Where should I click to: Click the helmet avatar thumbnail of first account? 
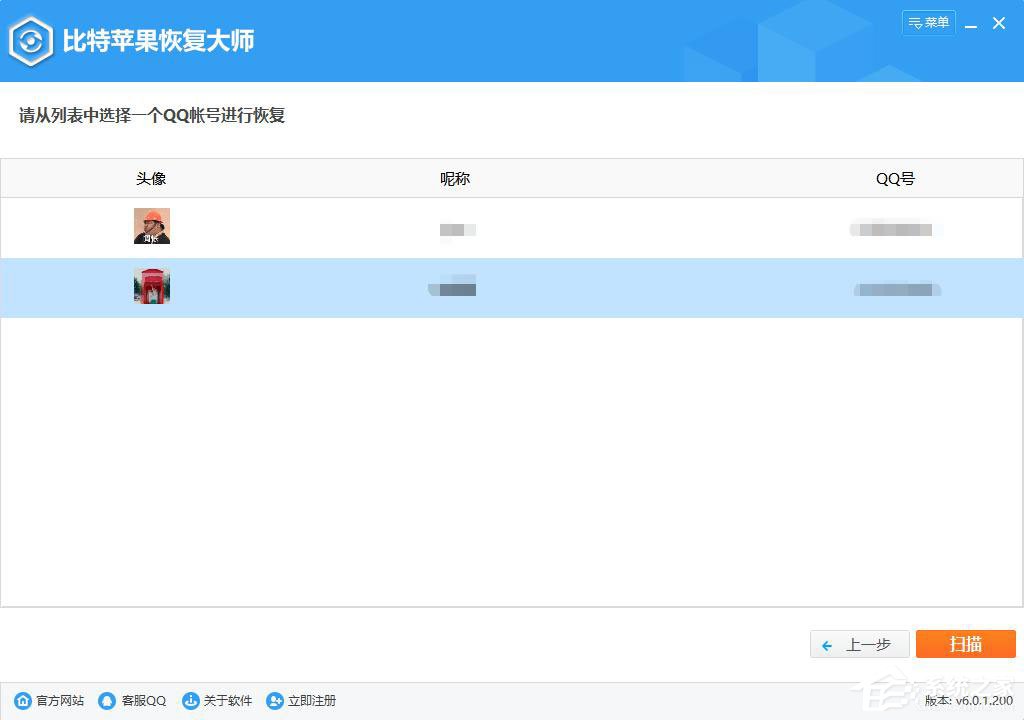pos(151,225)
